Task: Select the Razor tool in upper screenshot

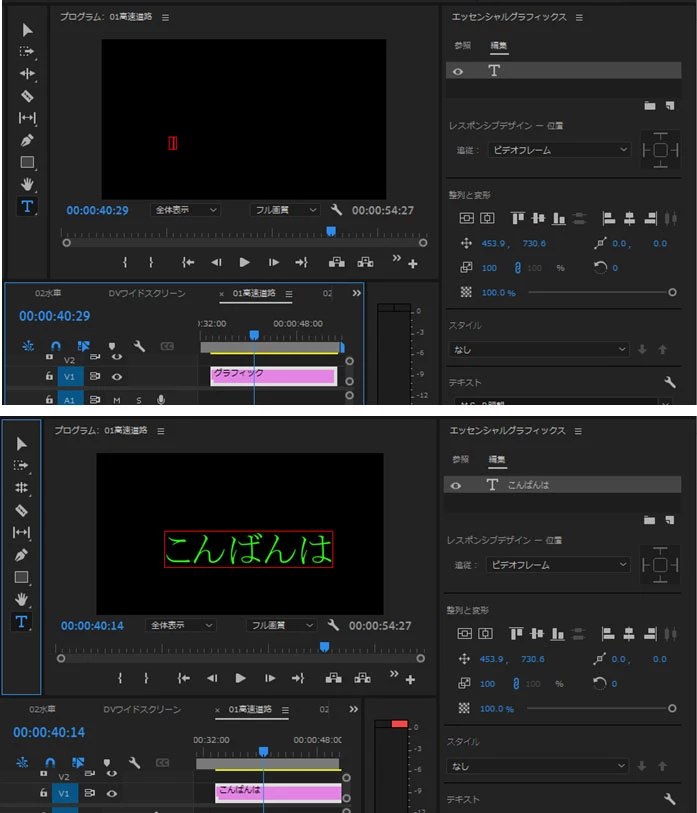Action: pos(27,96)
